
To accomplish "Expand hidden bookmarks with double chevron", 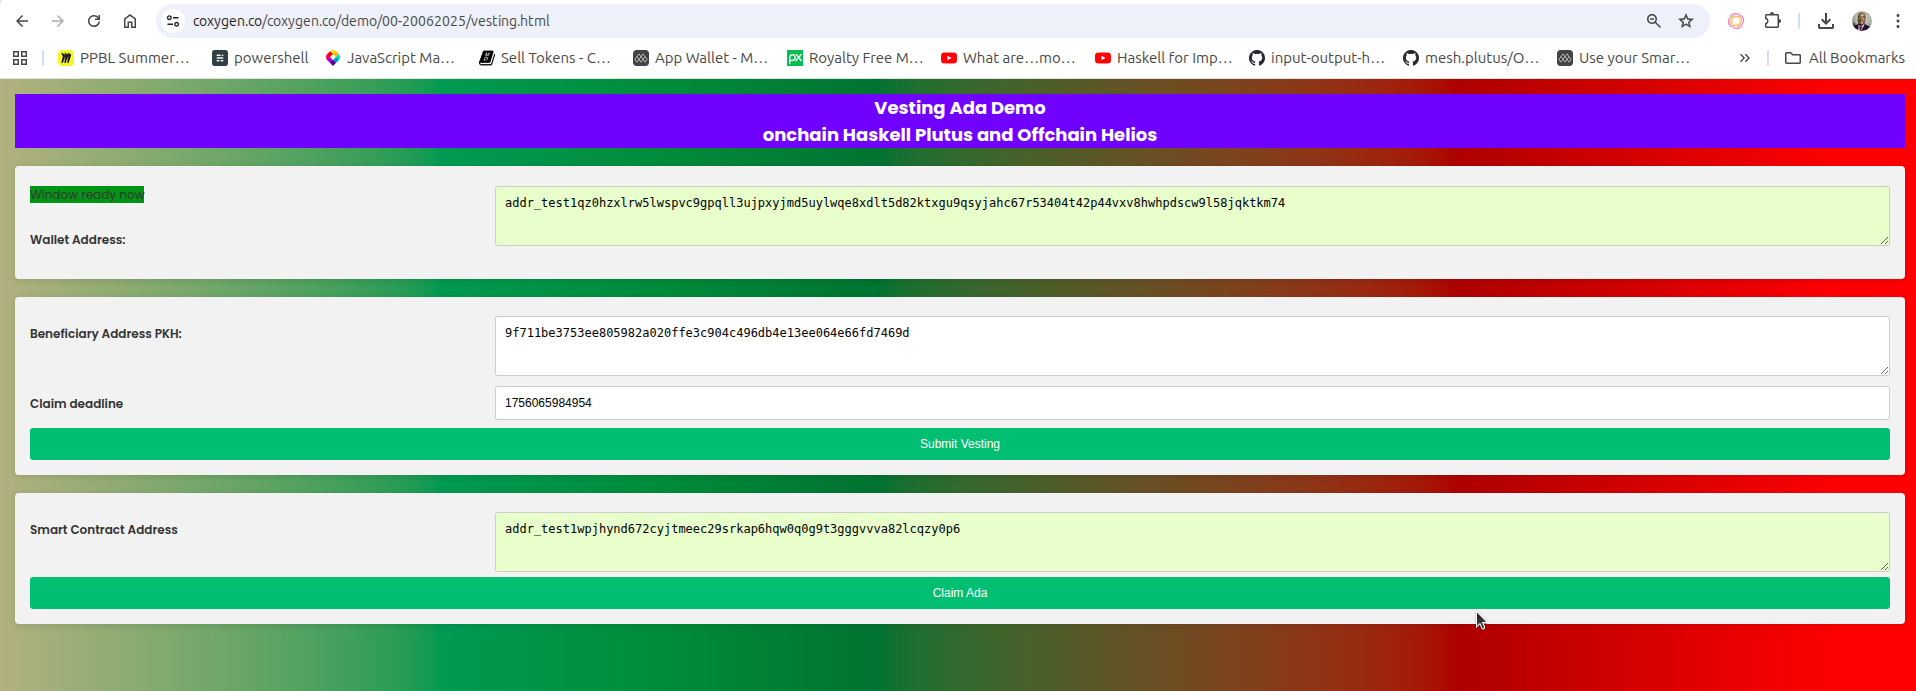I will (1744, 58).
